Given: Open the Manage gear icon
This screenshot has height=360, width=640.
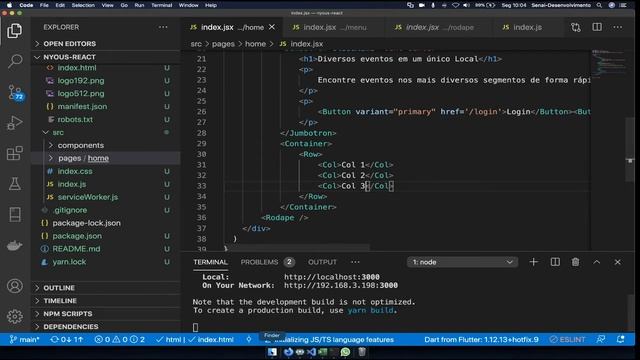Looking at the screenshot, I should pos(15,316).
